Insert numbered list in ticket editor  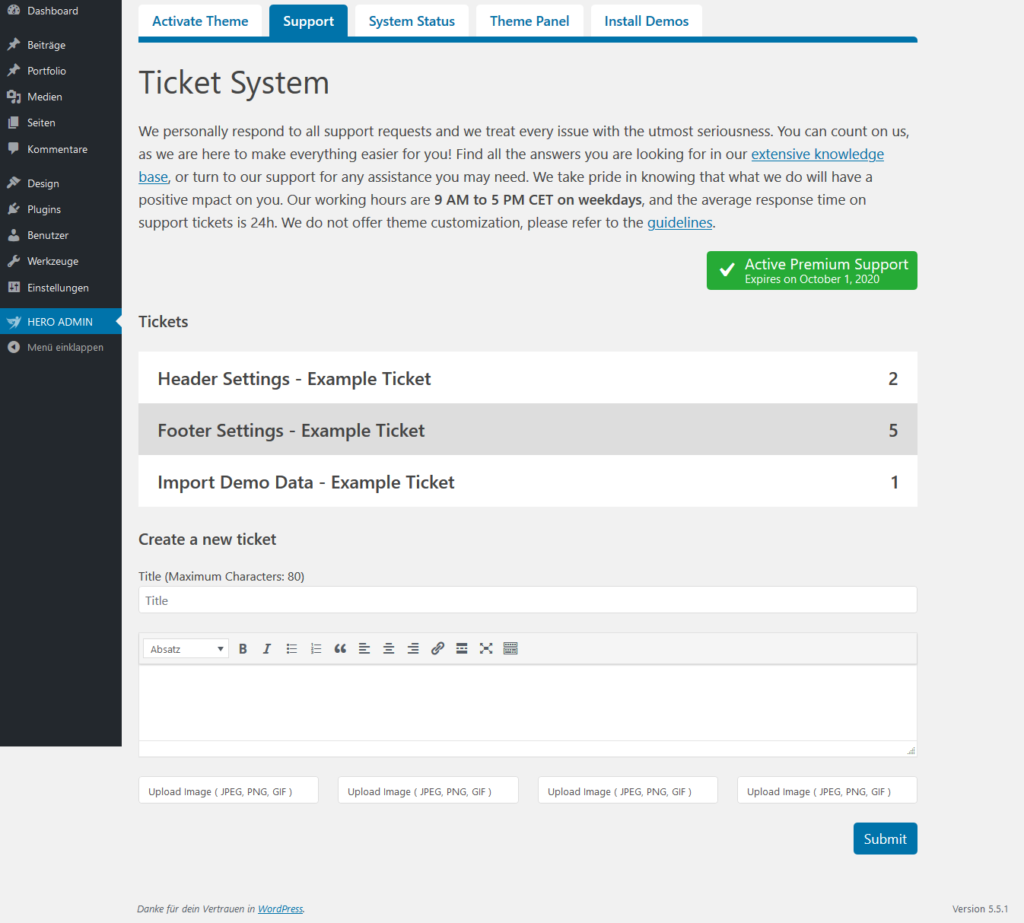tap(315, 649)
